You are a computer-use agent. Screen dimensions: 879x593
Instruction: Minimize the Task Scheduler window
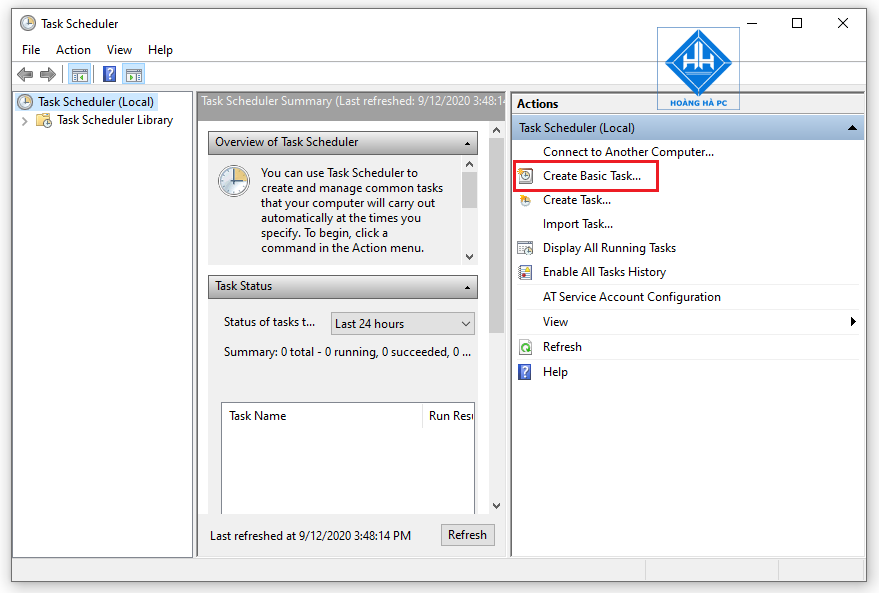752,23
